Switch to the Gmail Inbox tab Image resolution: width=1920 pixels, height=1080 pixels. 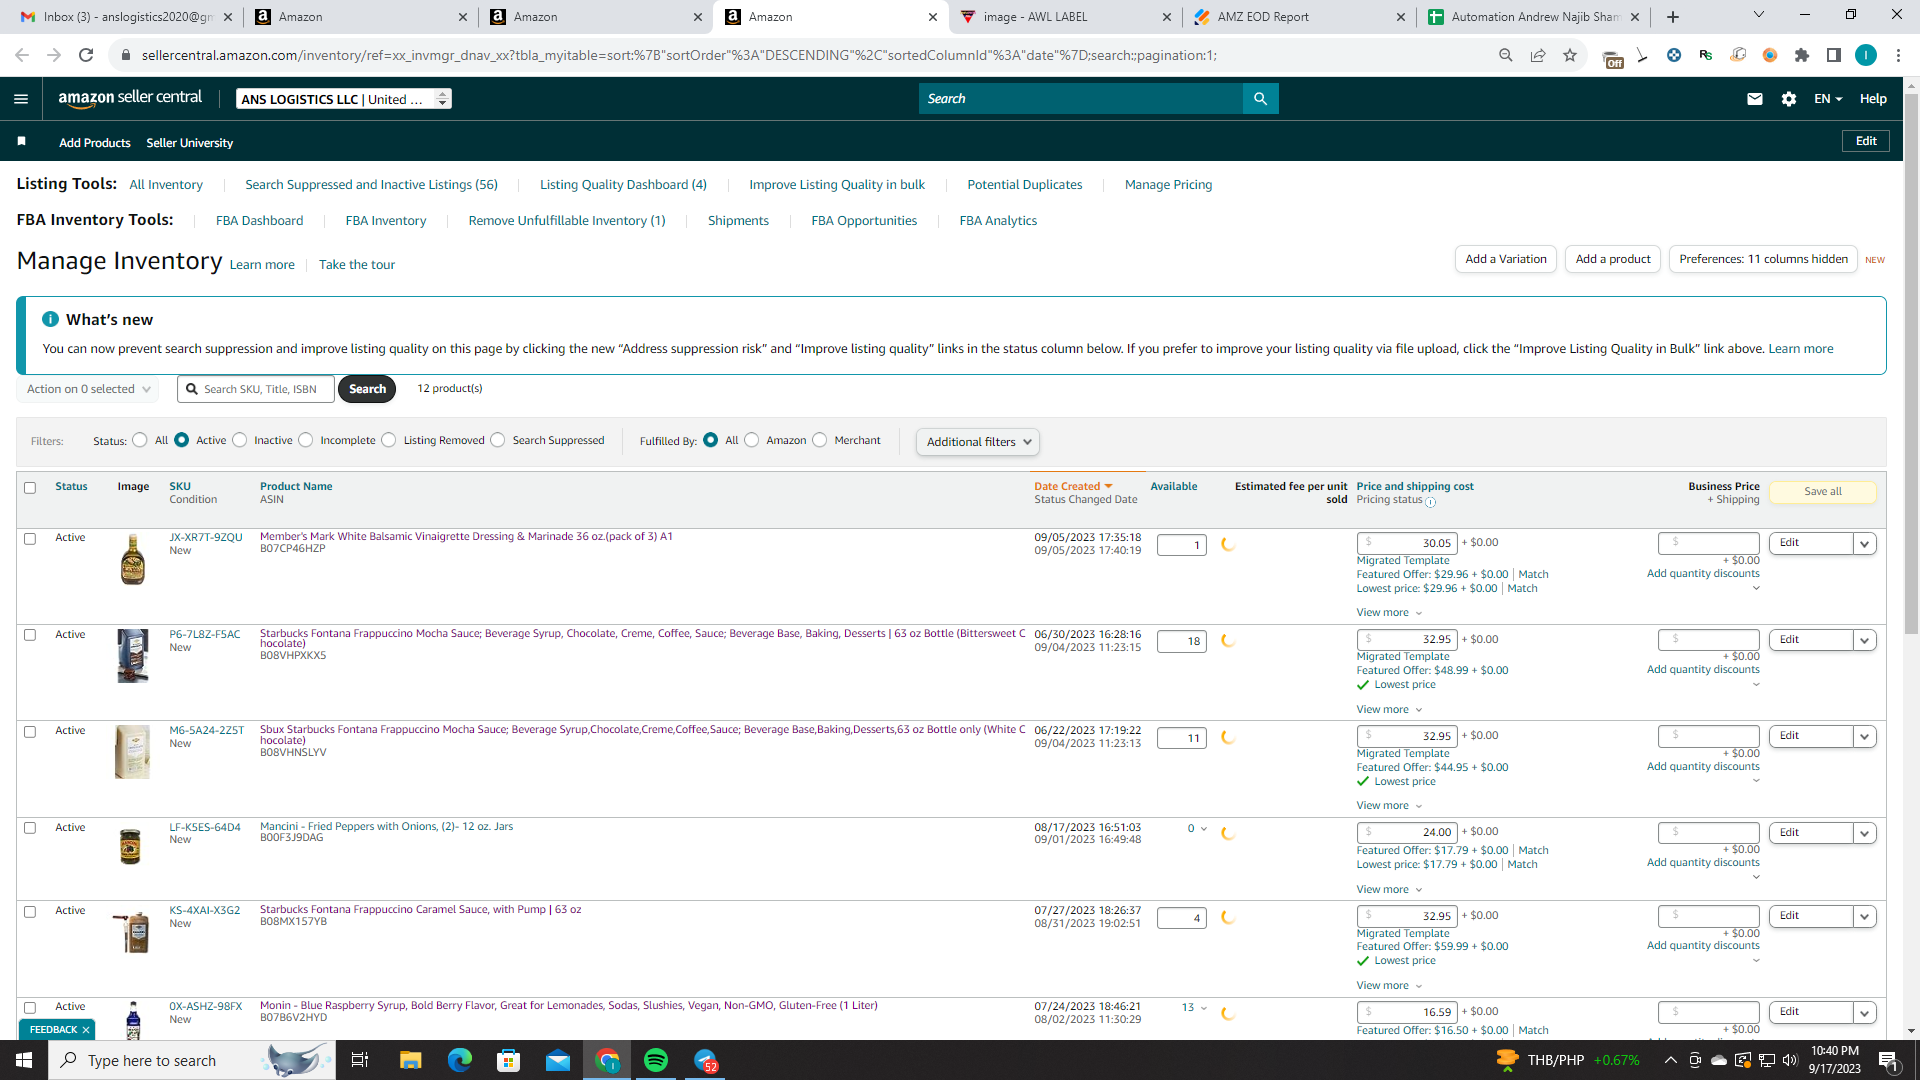[127, 17]
